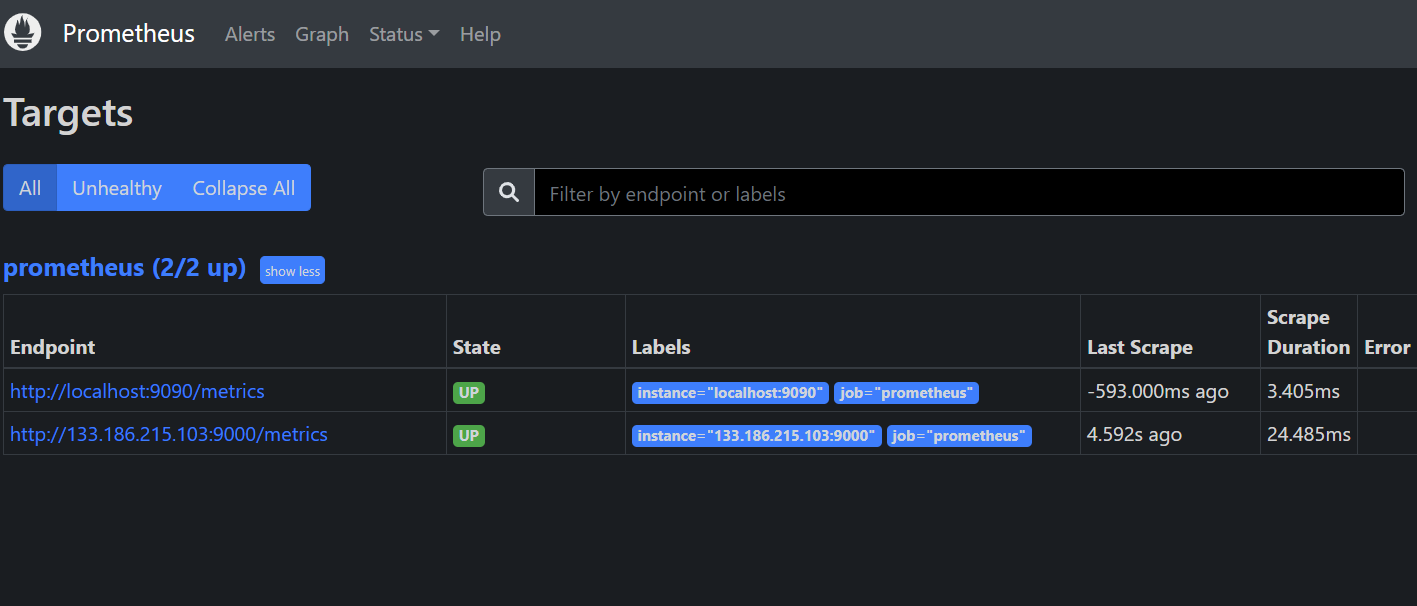Click the magnifying glass search icon
Image resolution: width=1417 pixels, height=606 pixels.
509,192
